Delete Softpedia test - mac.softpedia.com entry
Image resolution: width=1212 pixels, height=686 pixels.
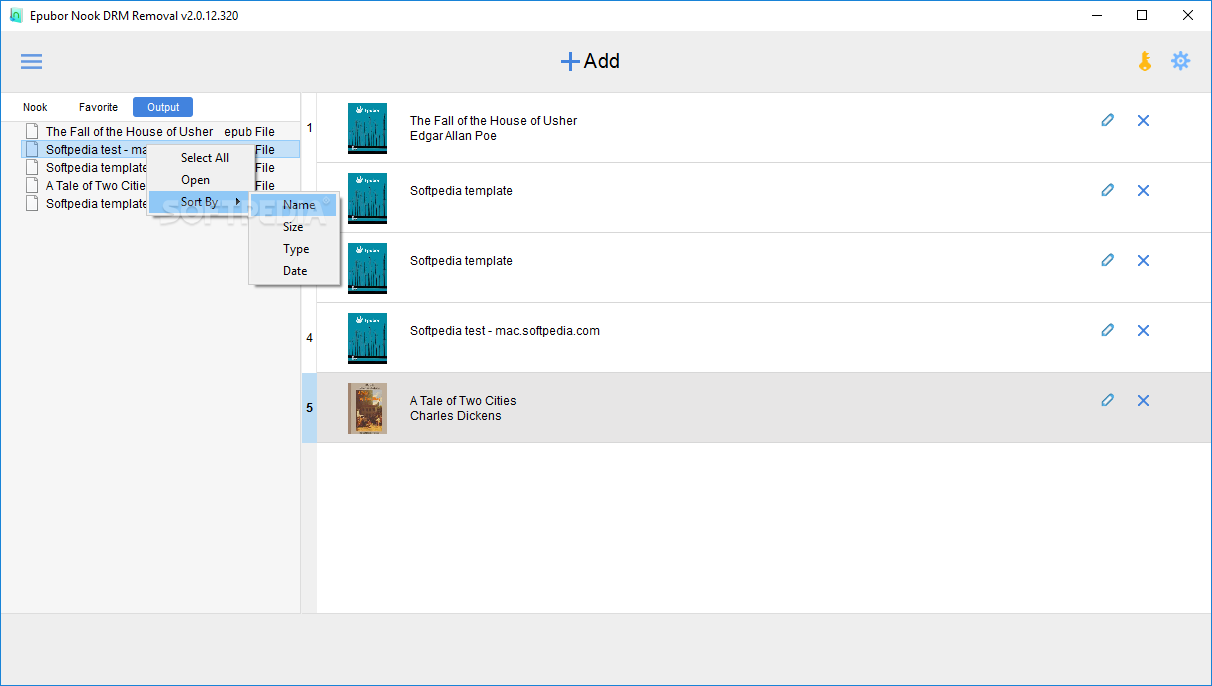[x=1143, y=330]
